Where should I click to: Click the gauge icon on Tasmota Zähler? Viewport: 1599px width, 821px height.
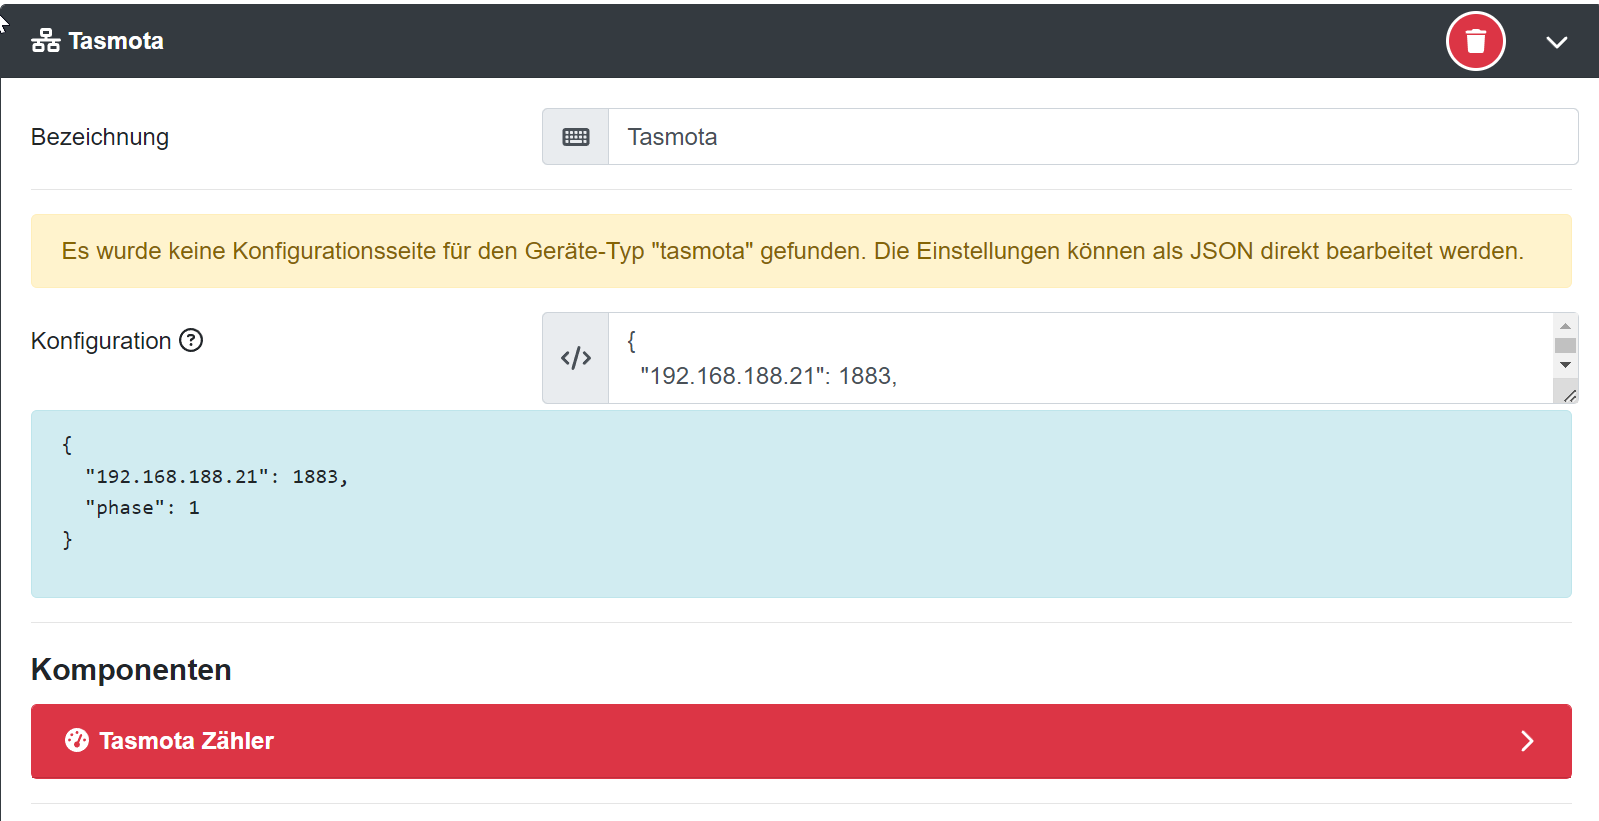coord(77,740)
